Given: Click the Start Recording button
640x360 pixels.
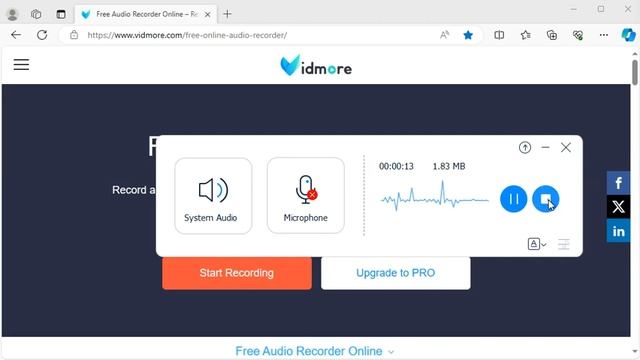Looking at the screenshot, I should pyautogui.click(x=237, y=273).
